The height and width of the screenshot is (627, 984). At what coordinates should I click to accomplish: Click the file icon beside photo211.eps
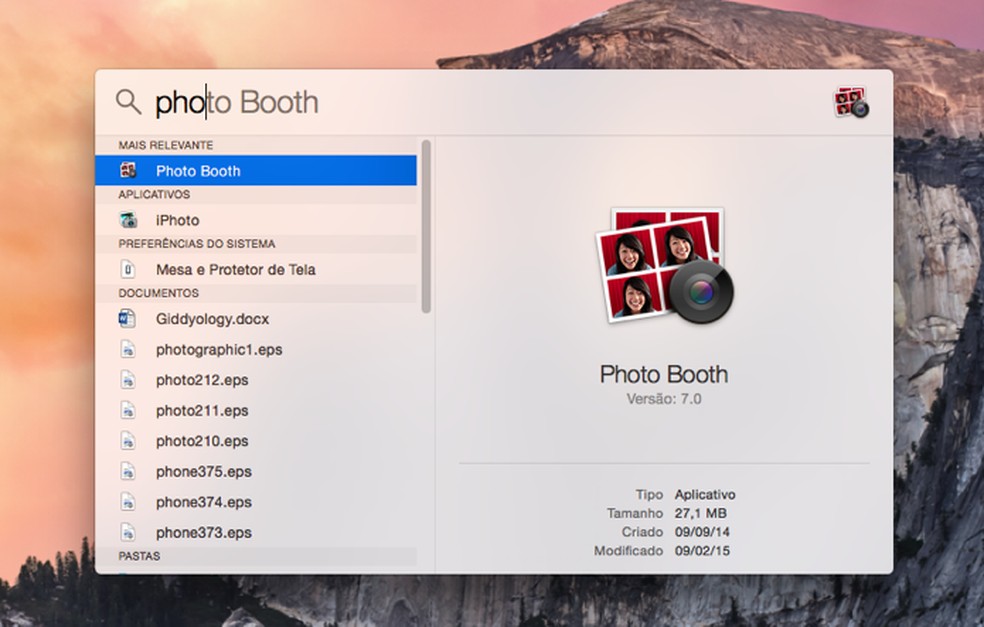coord(128,410)
